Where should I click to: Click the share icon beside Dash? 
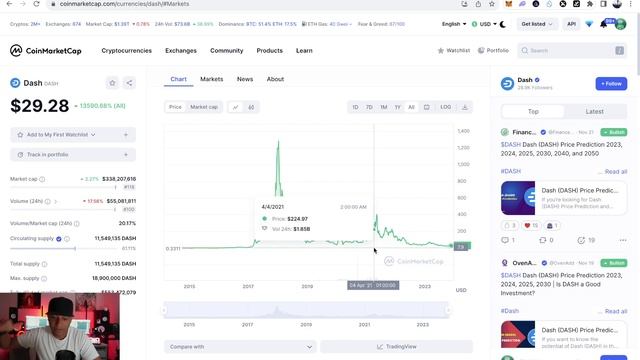pyautogui.click(x=129, y=83)
